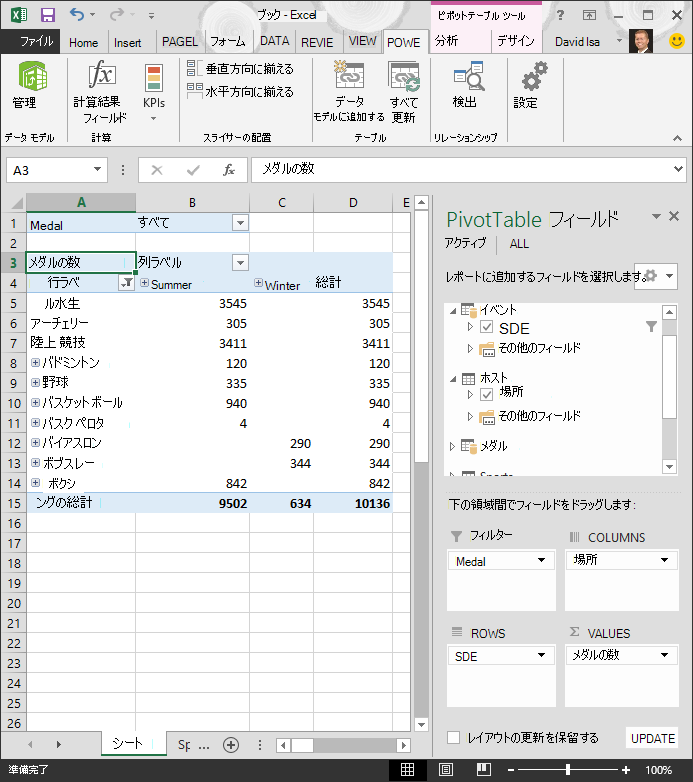Close the PivotTable フィールド pane
This screenshot has width=693, height=782.
[x=674, y=216]
